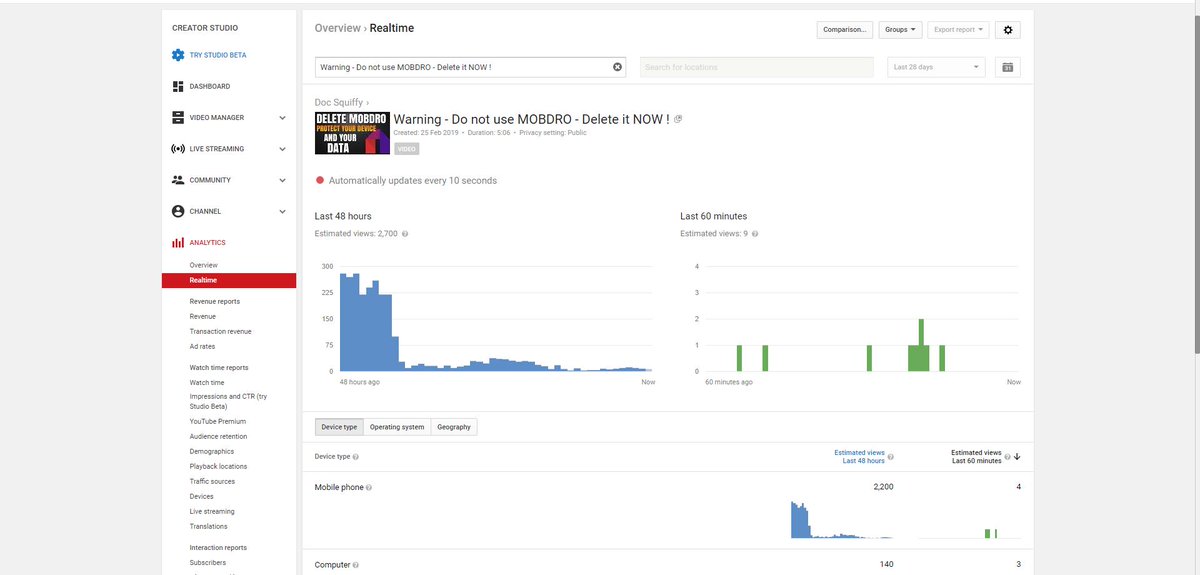Click the Creator Studio heading
Screen dimensions: 1200x575
tap(205, 28)
